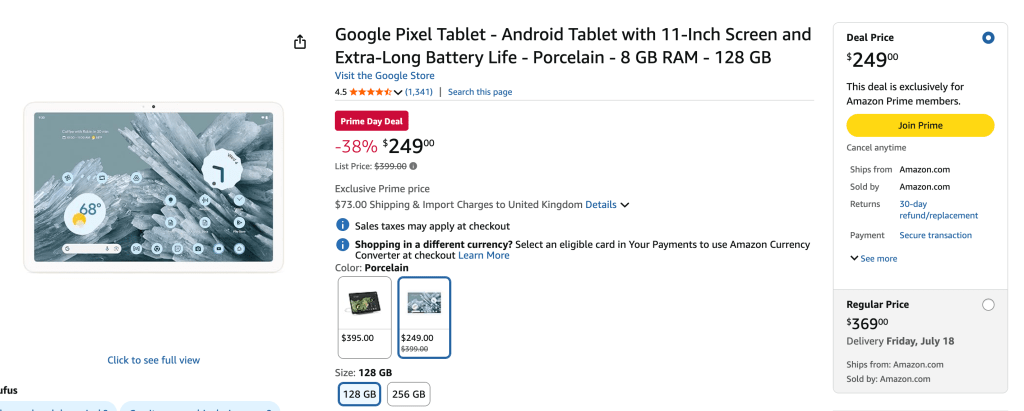
Task: Open 30-day refund/replacement policy link
Action: (x=938, y=209)
